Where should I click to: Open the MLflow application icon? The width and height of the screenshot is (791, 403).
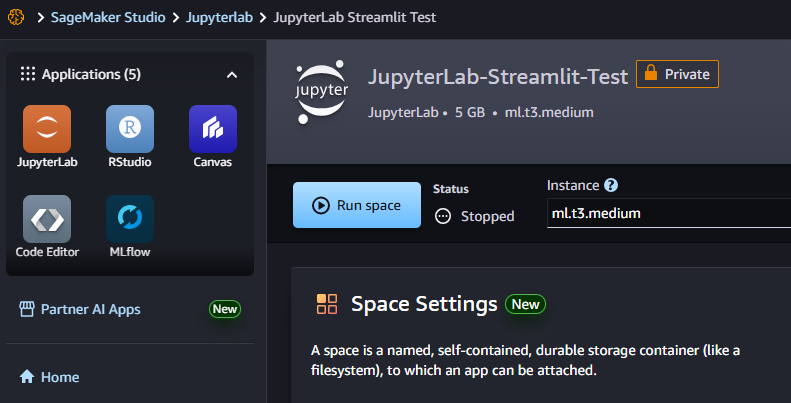click(130, 219)
